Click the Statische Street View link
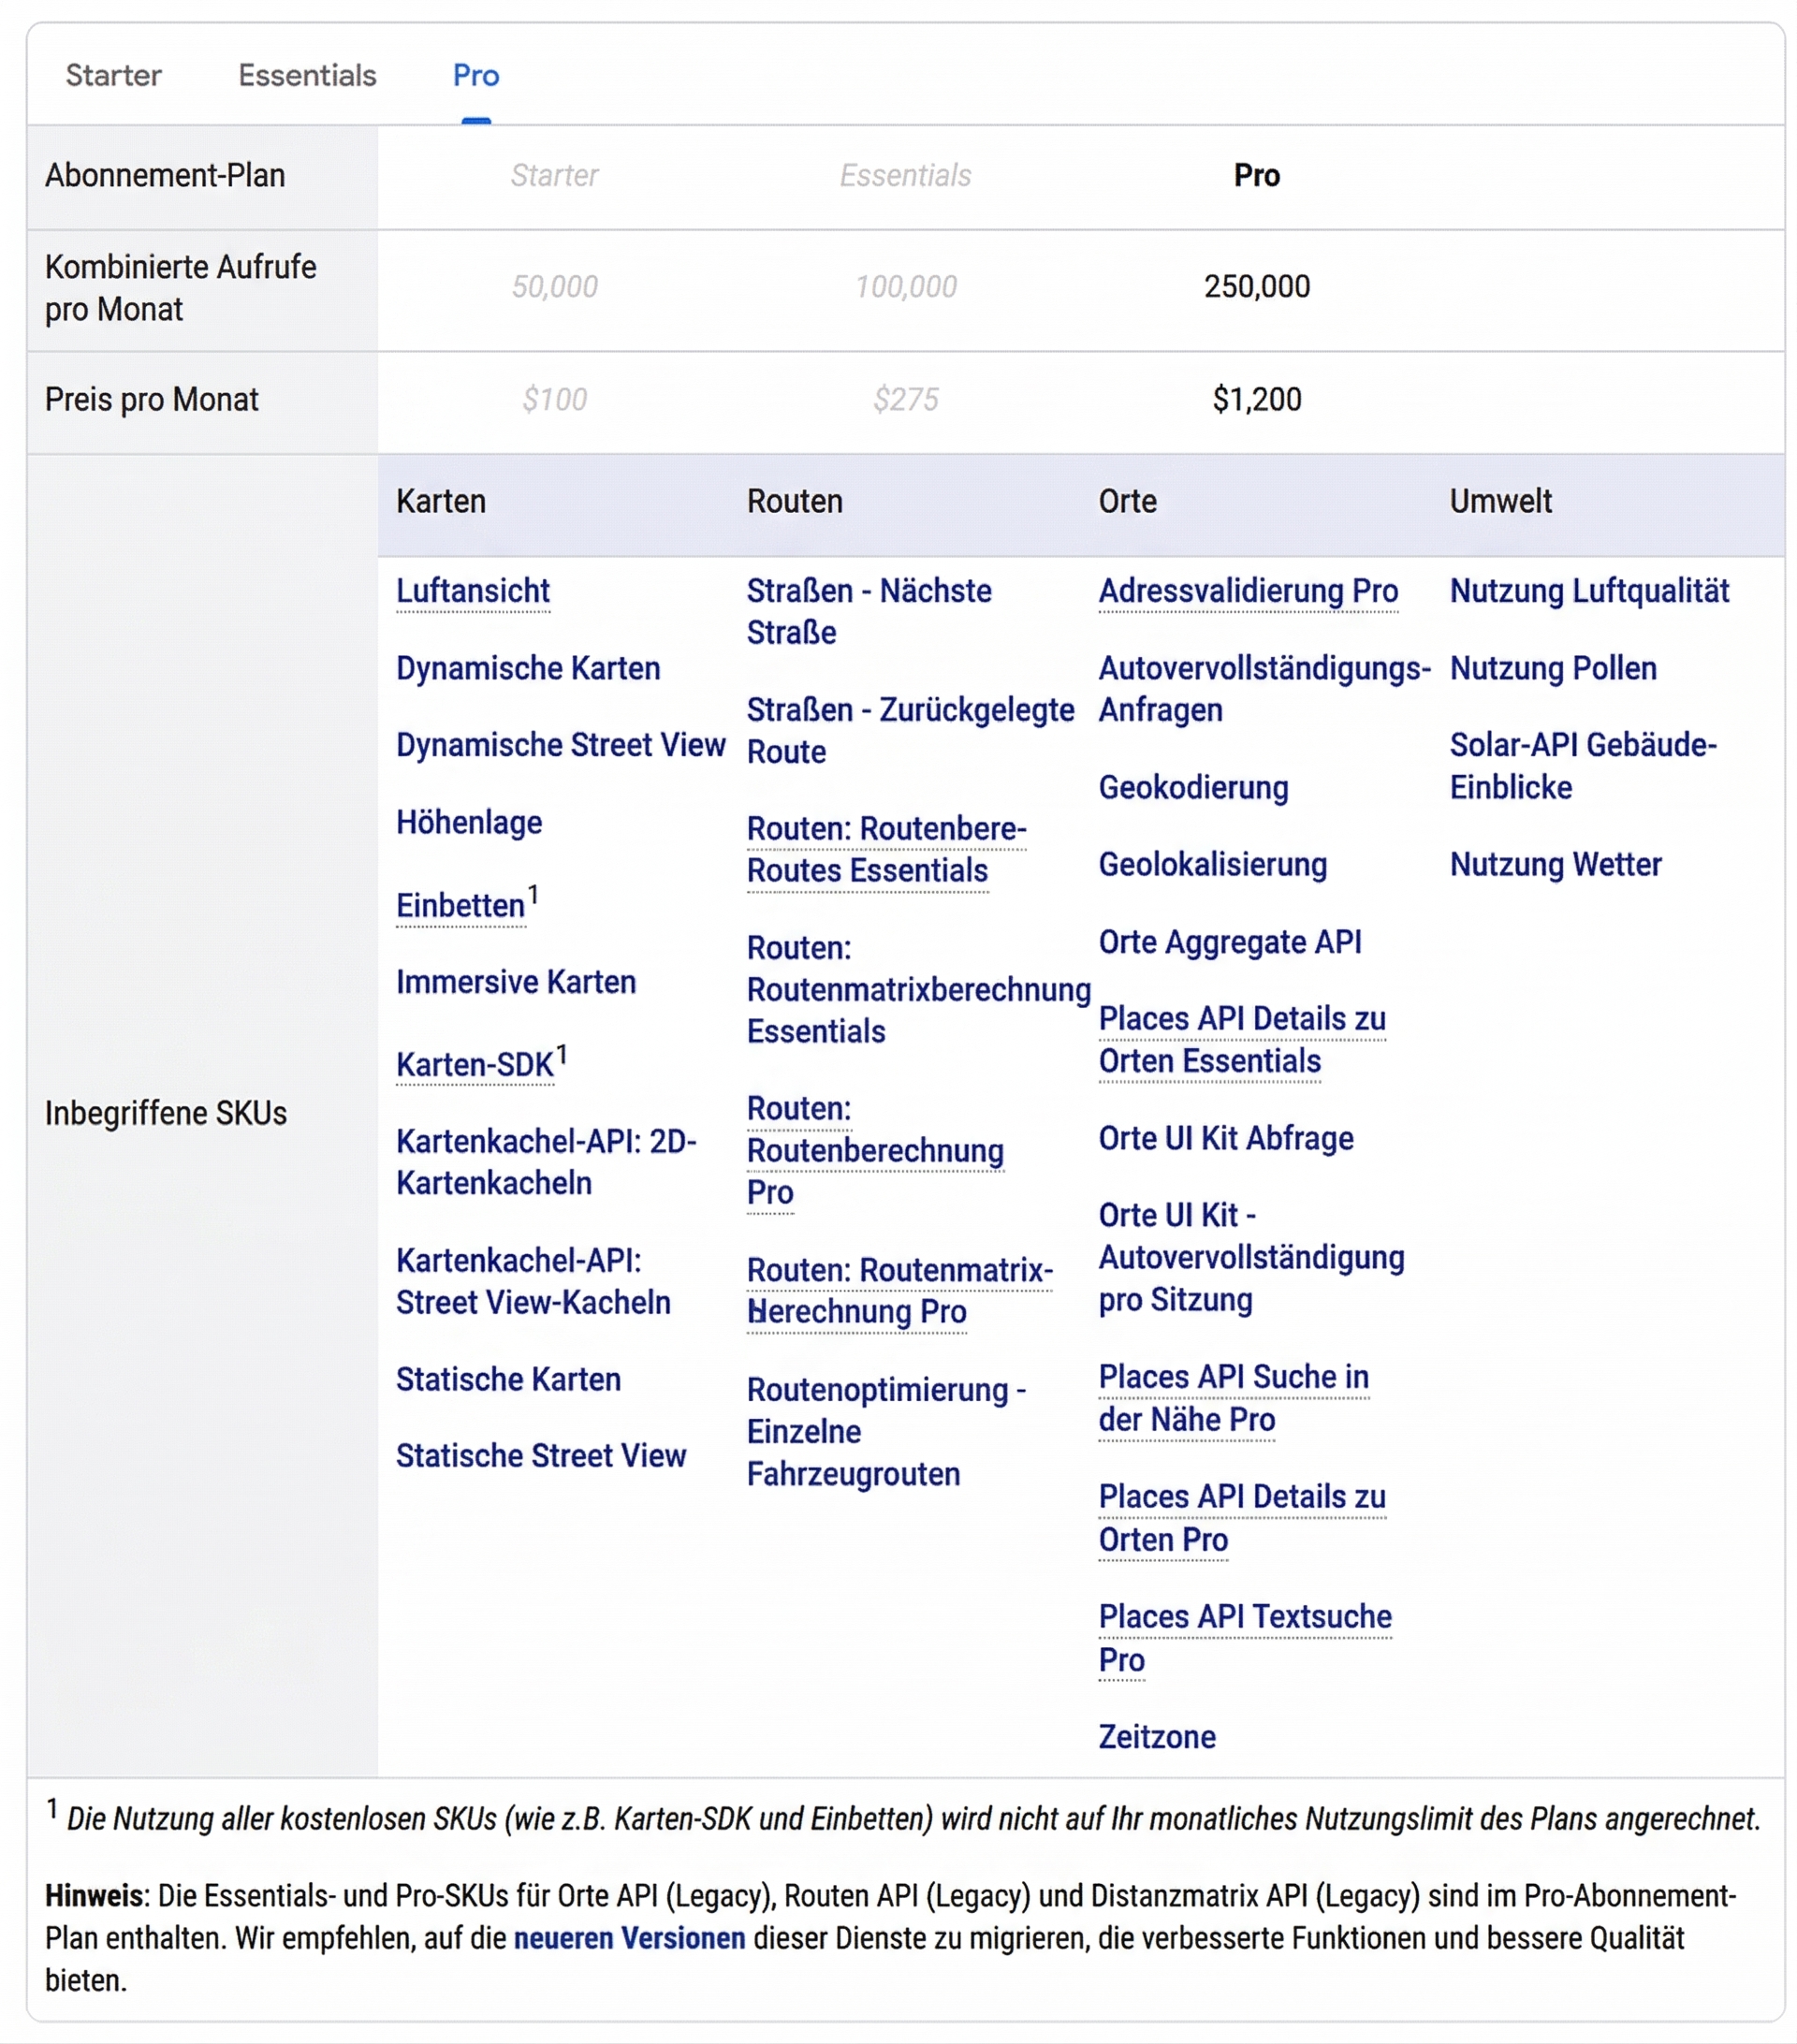The width and height of the screenshot is (1797, 2044). (x=541, y=1456)
